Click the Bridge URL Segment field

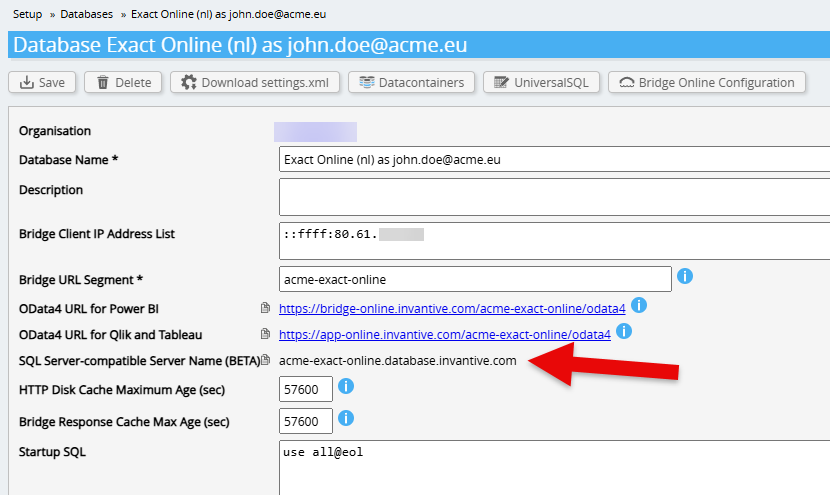[475, 279]
